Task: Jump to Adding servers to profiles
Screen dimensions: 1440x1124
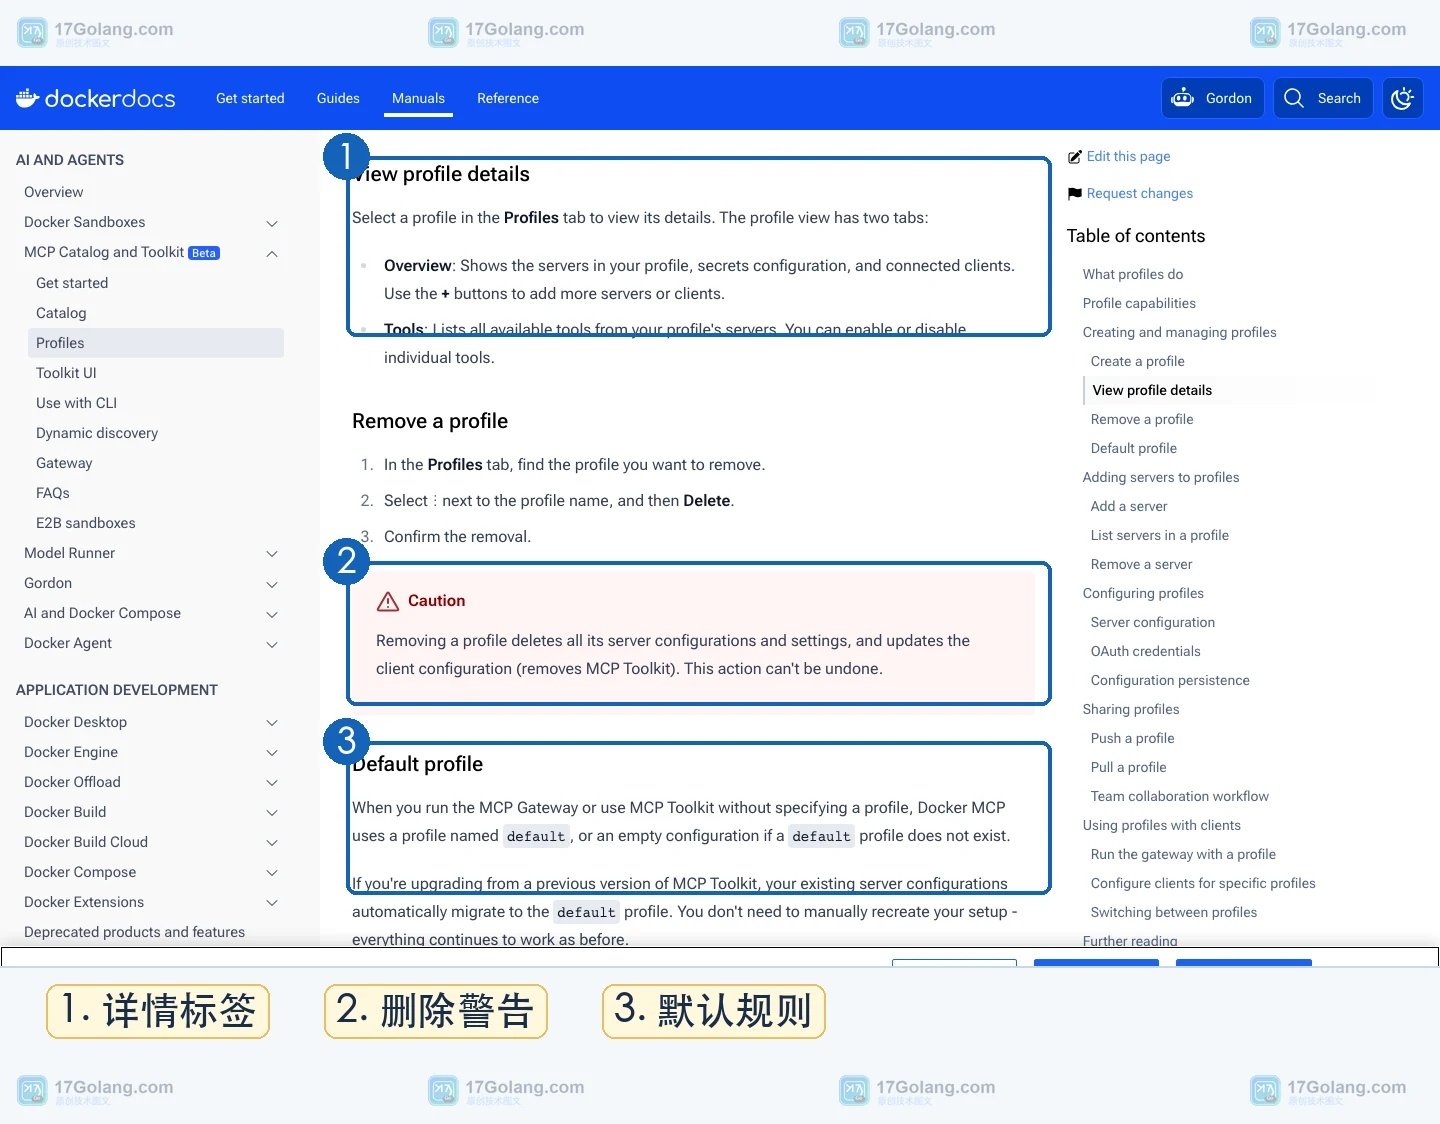Action: (x=1161, y=477)
